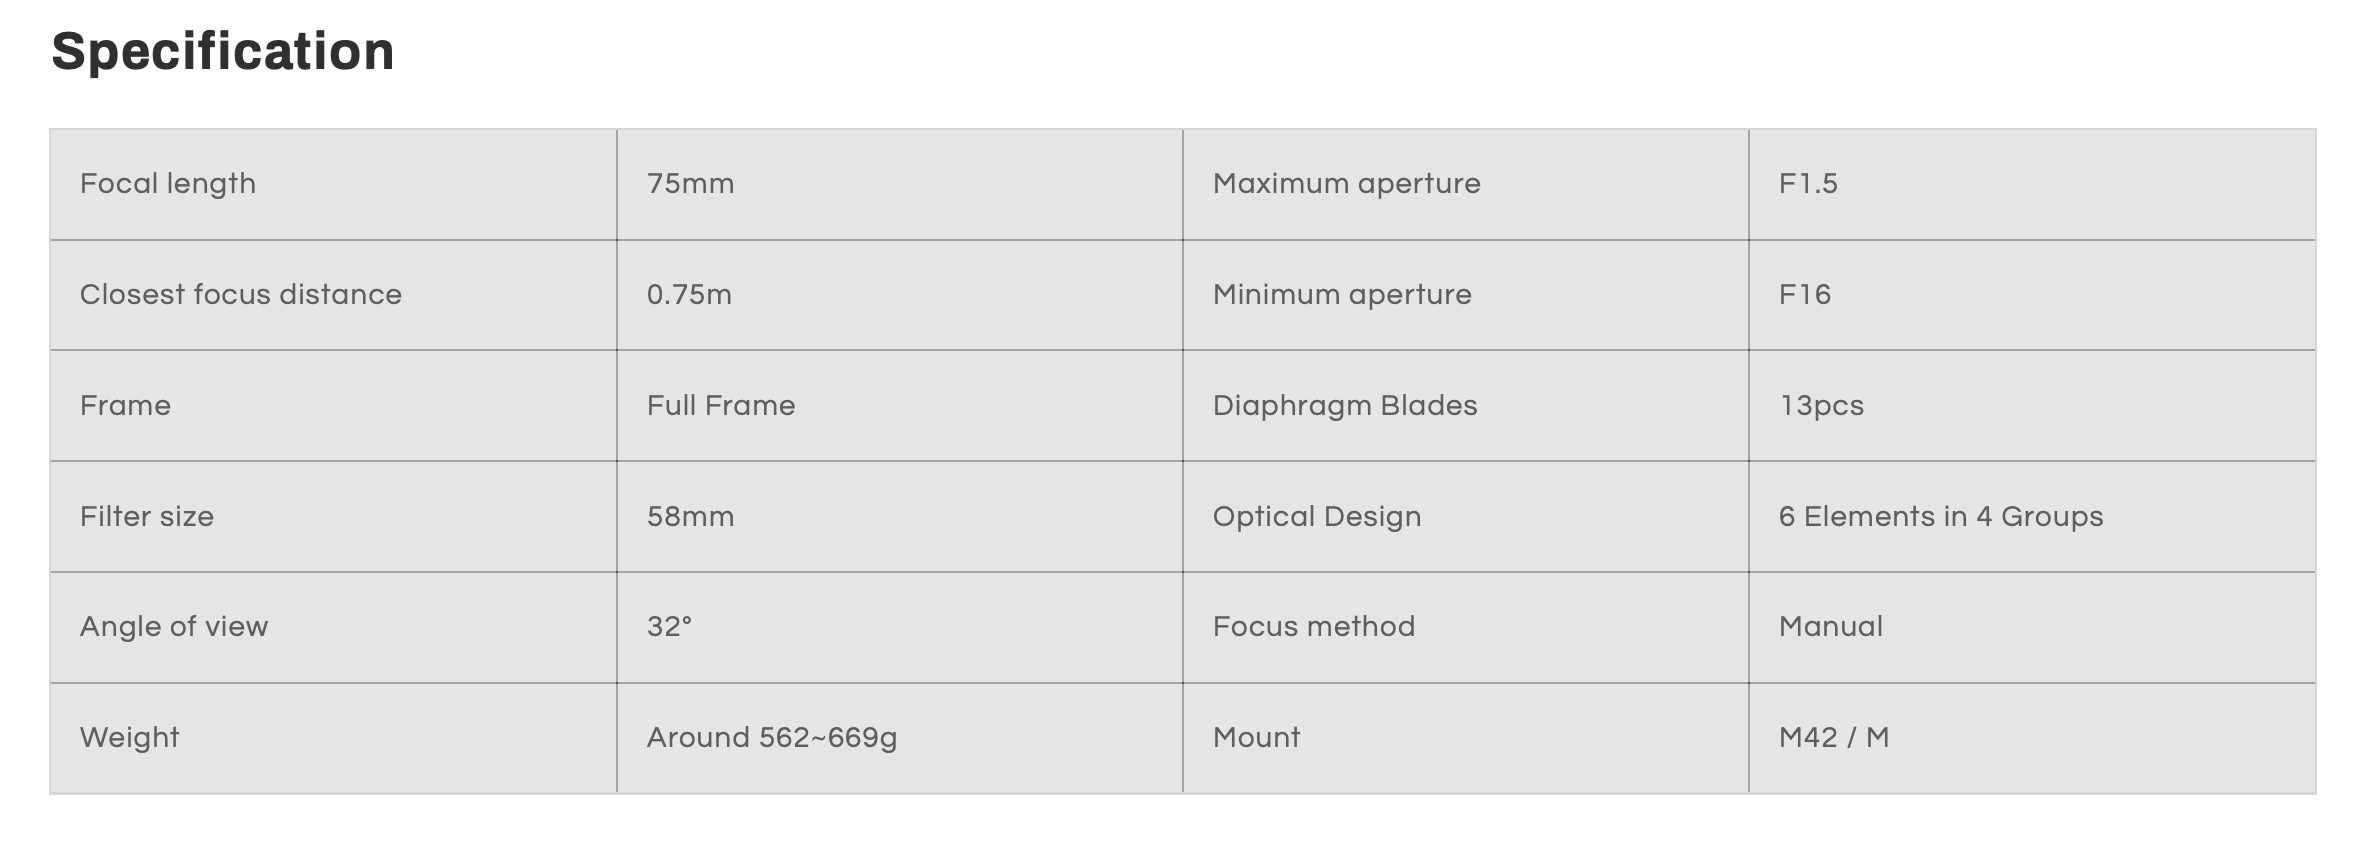Image resolution: width=2354 pixels, height=864 pixels.
Task: Click the Specification heading
Action: (x=223, y=51)
